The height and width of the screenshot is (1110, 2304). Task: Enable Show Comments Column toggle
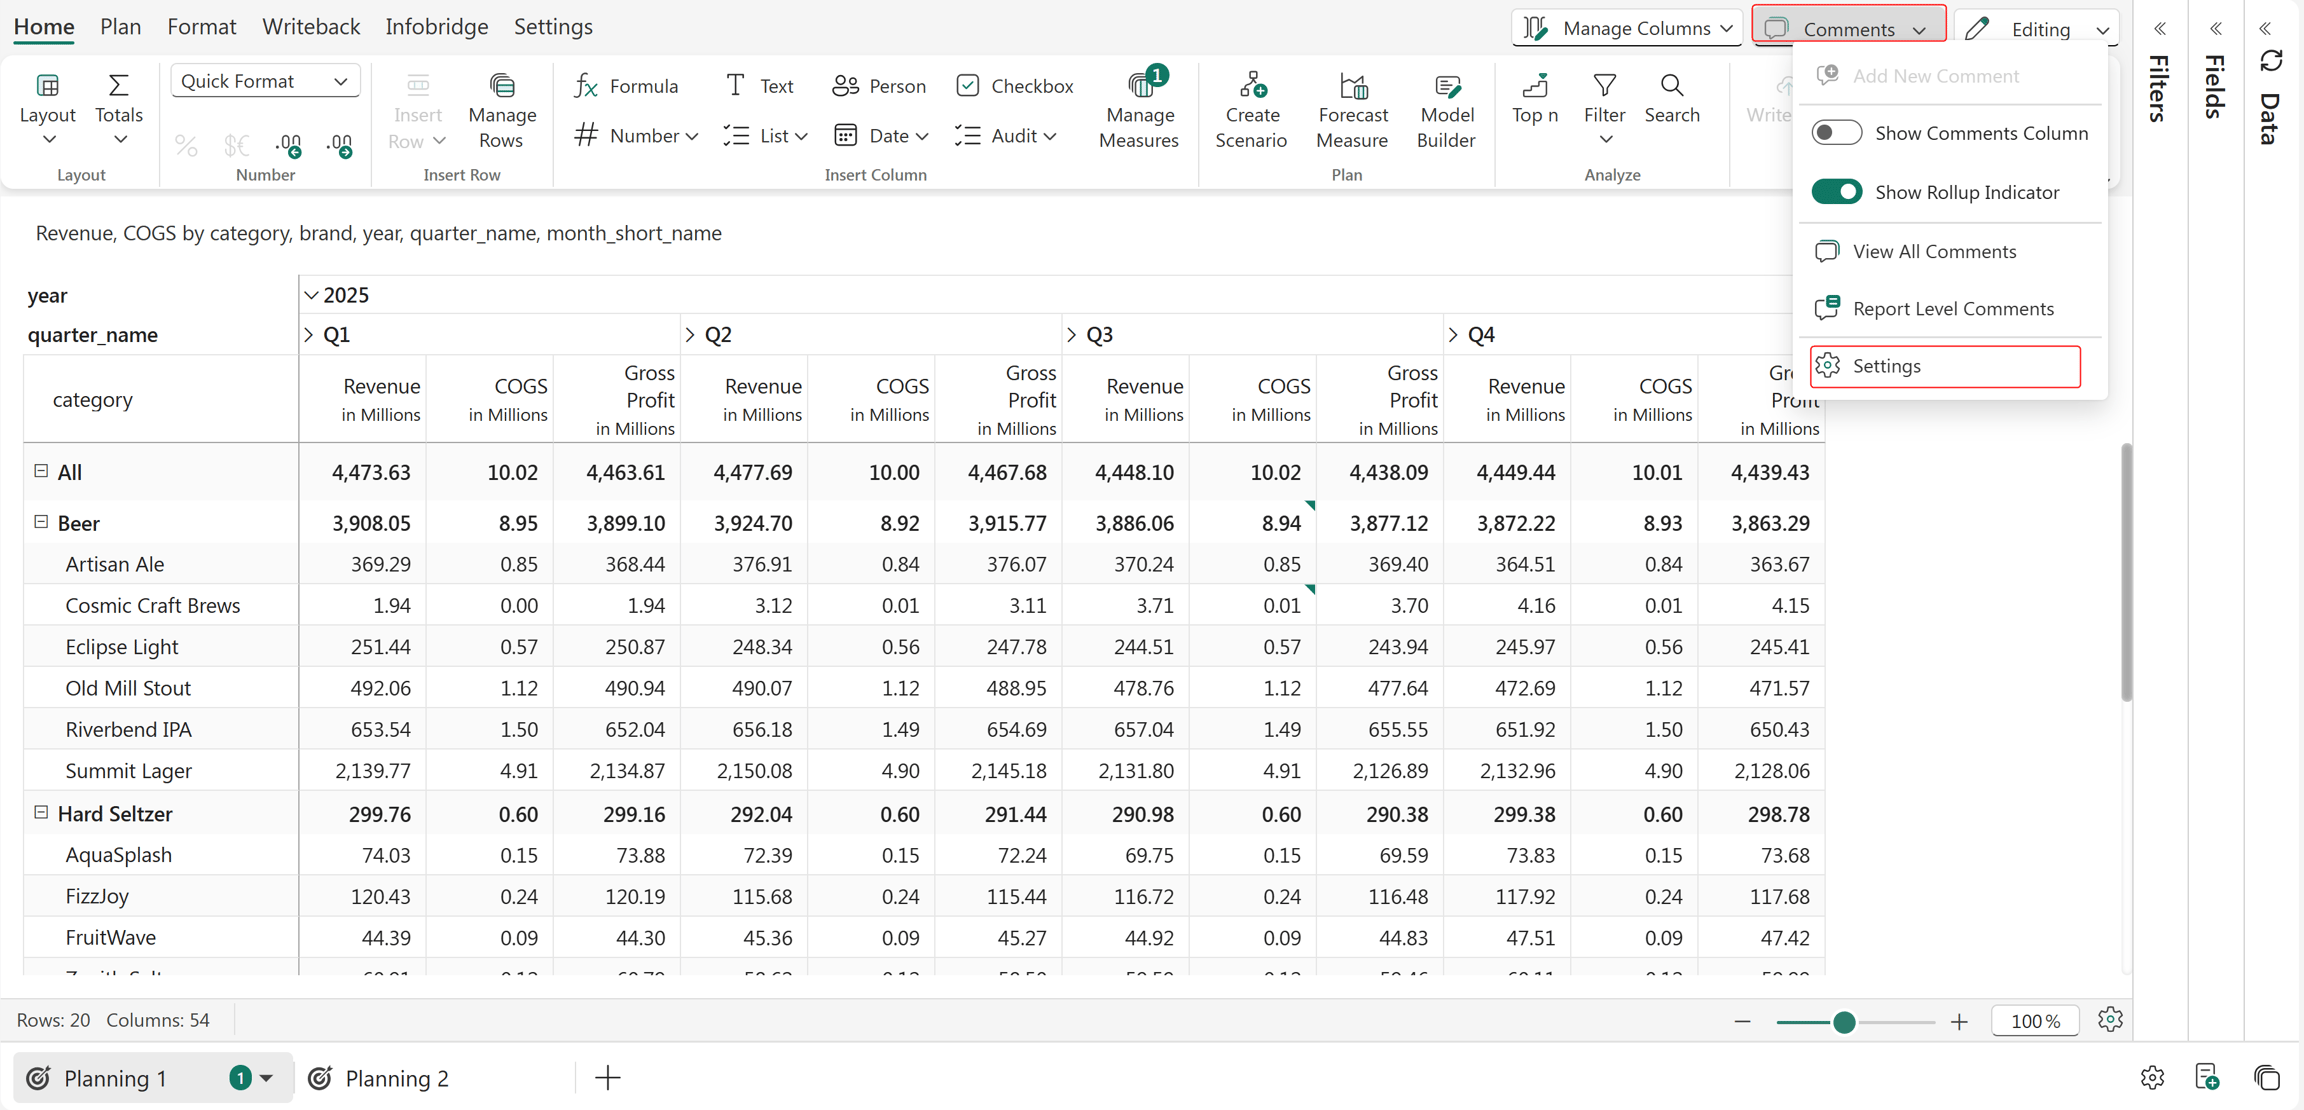click(1836, 133)
